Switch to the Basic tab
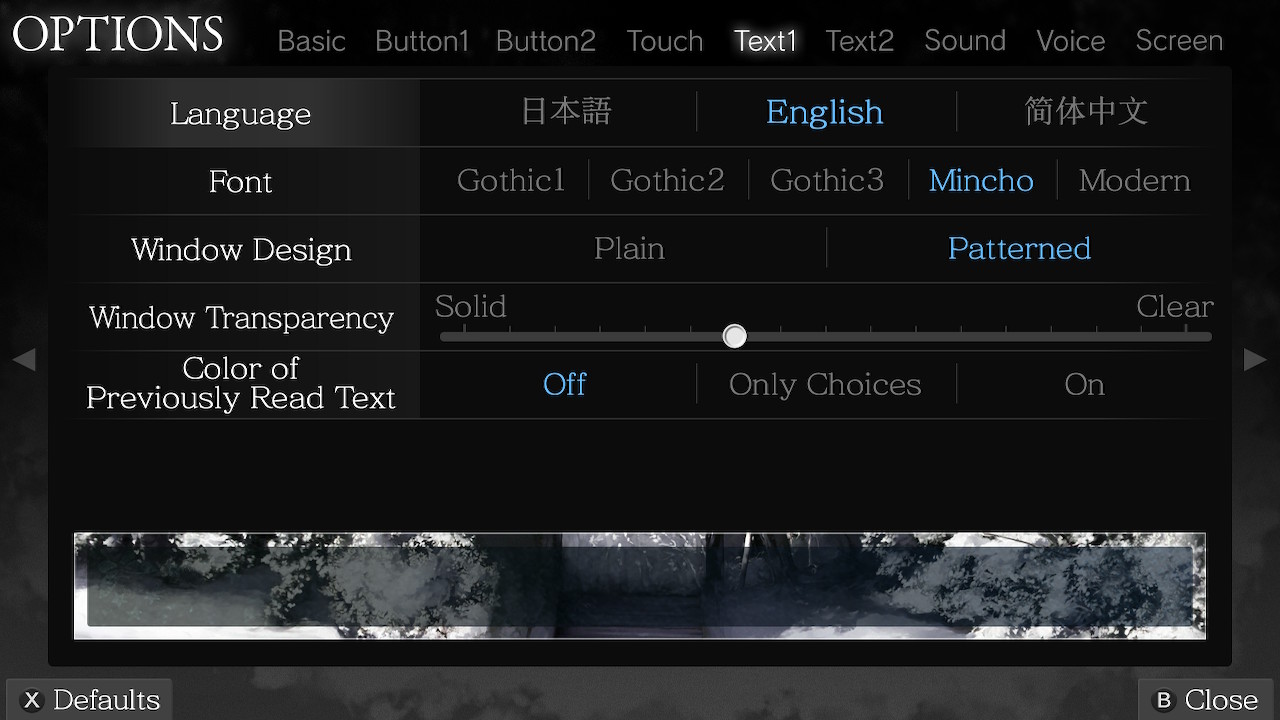This screenshot has height=720, width=1280. tap(311, 41)
